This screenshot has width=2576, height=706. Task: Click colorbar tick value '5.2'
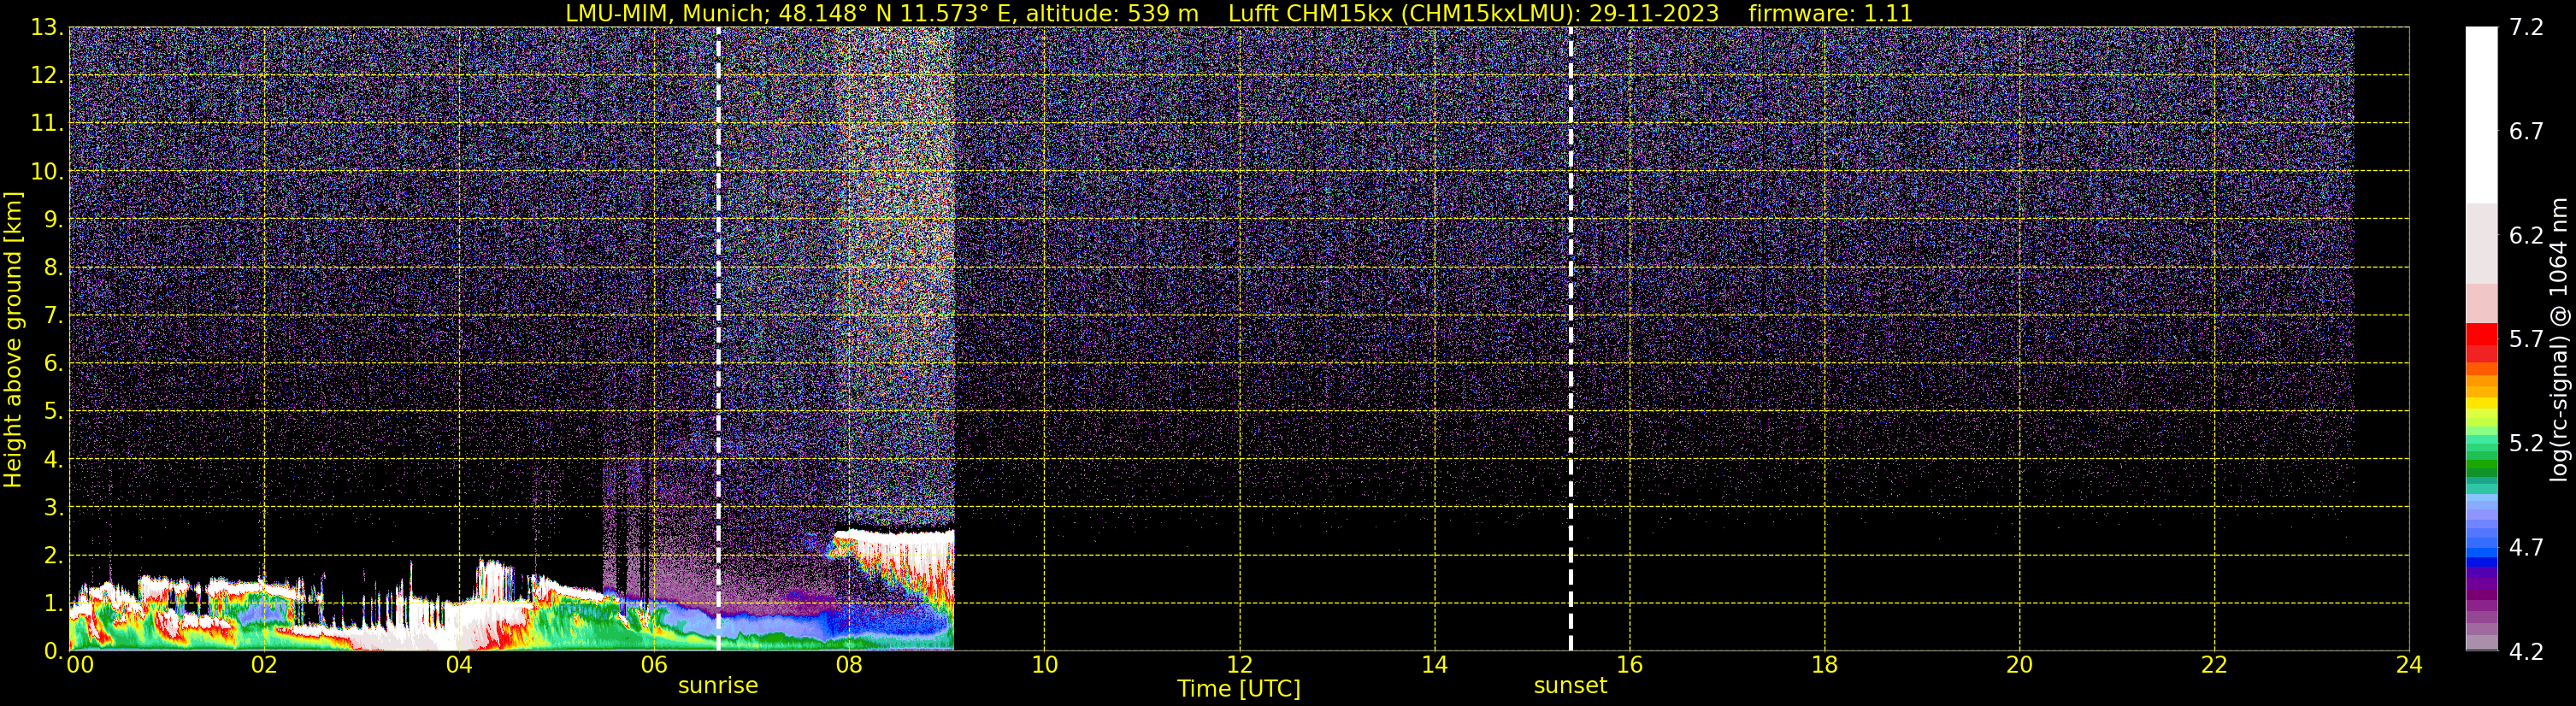click(2526, 443)
